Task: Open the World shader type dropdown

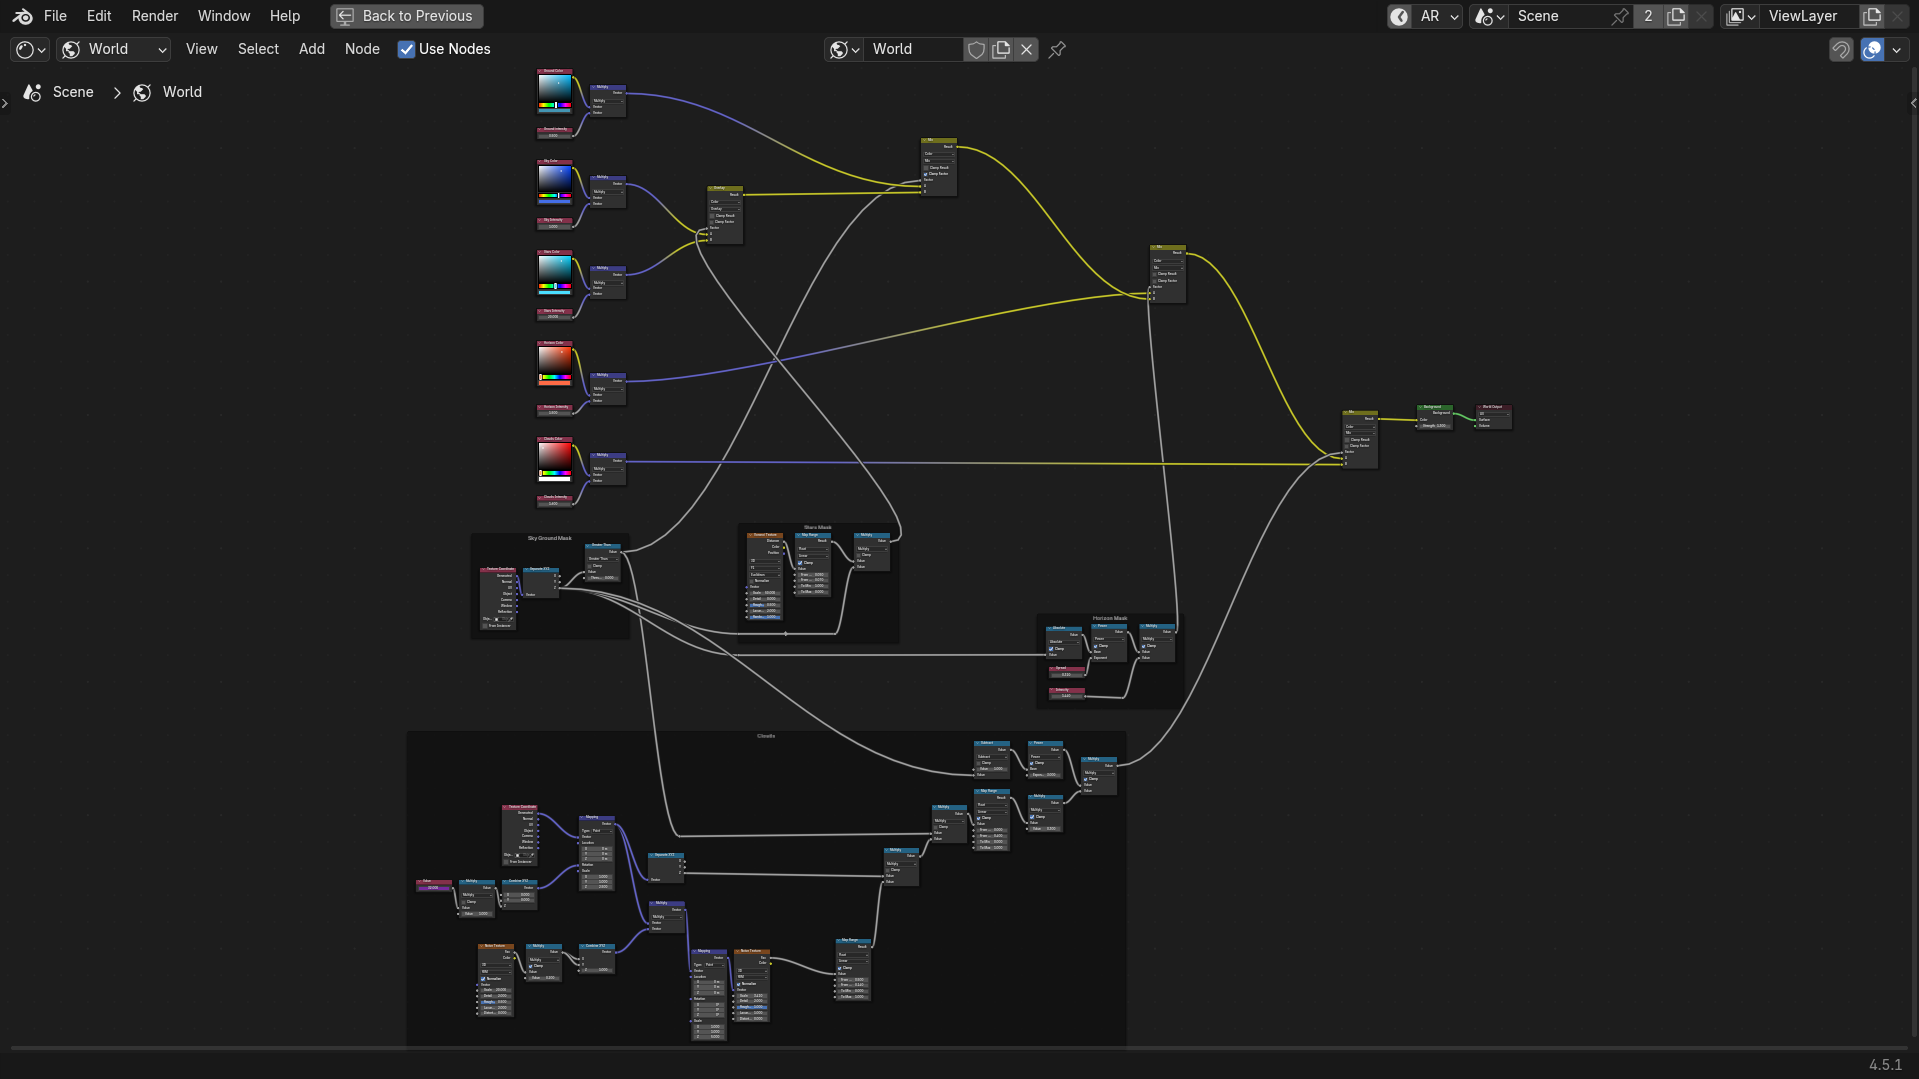Action: click(x=113, y=49)
